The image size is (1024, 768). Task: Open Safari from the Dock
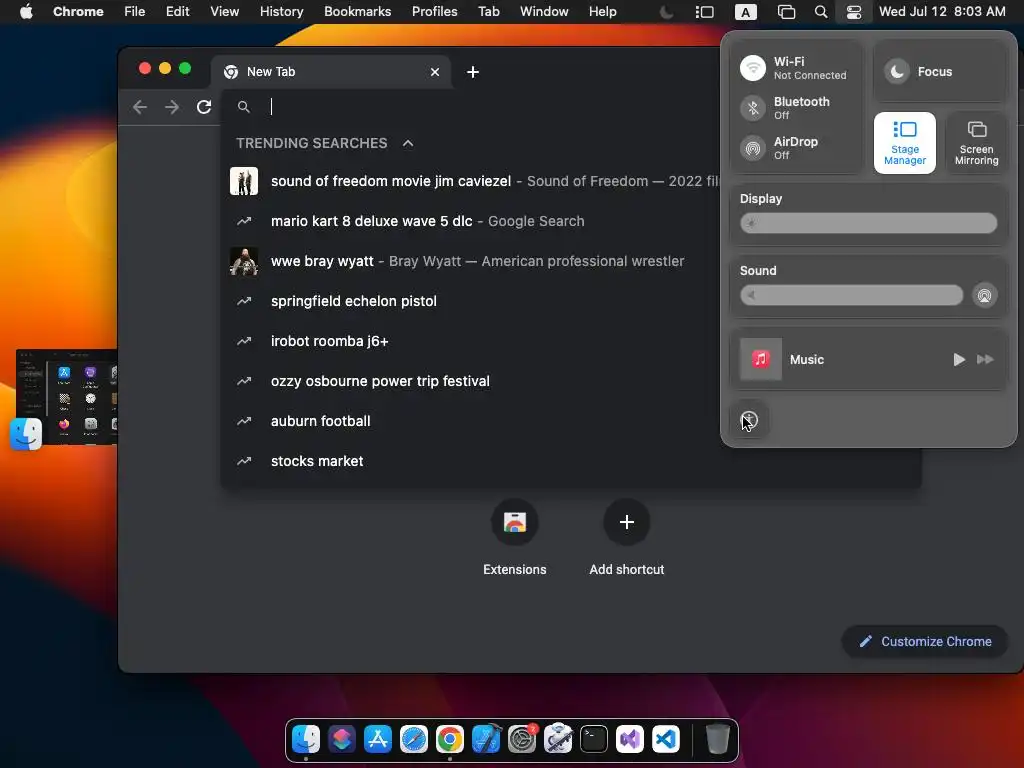[x=414, y=739]
